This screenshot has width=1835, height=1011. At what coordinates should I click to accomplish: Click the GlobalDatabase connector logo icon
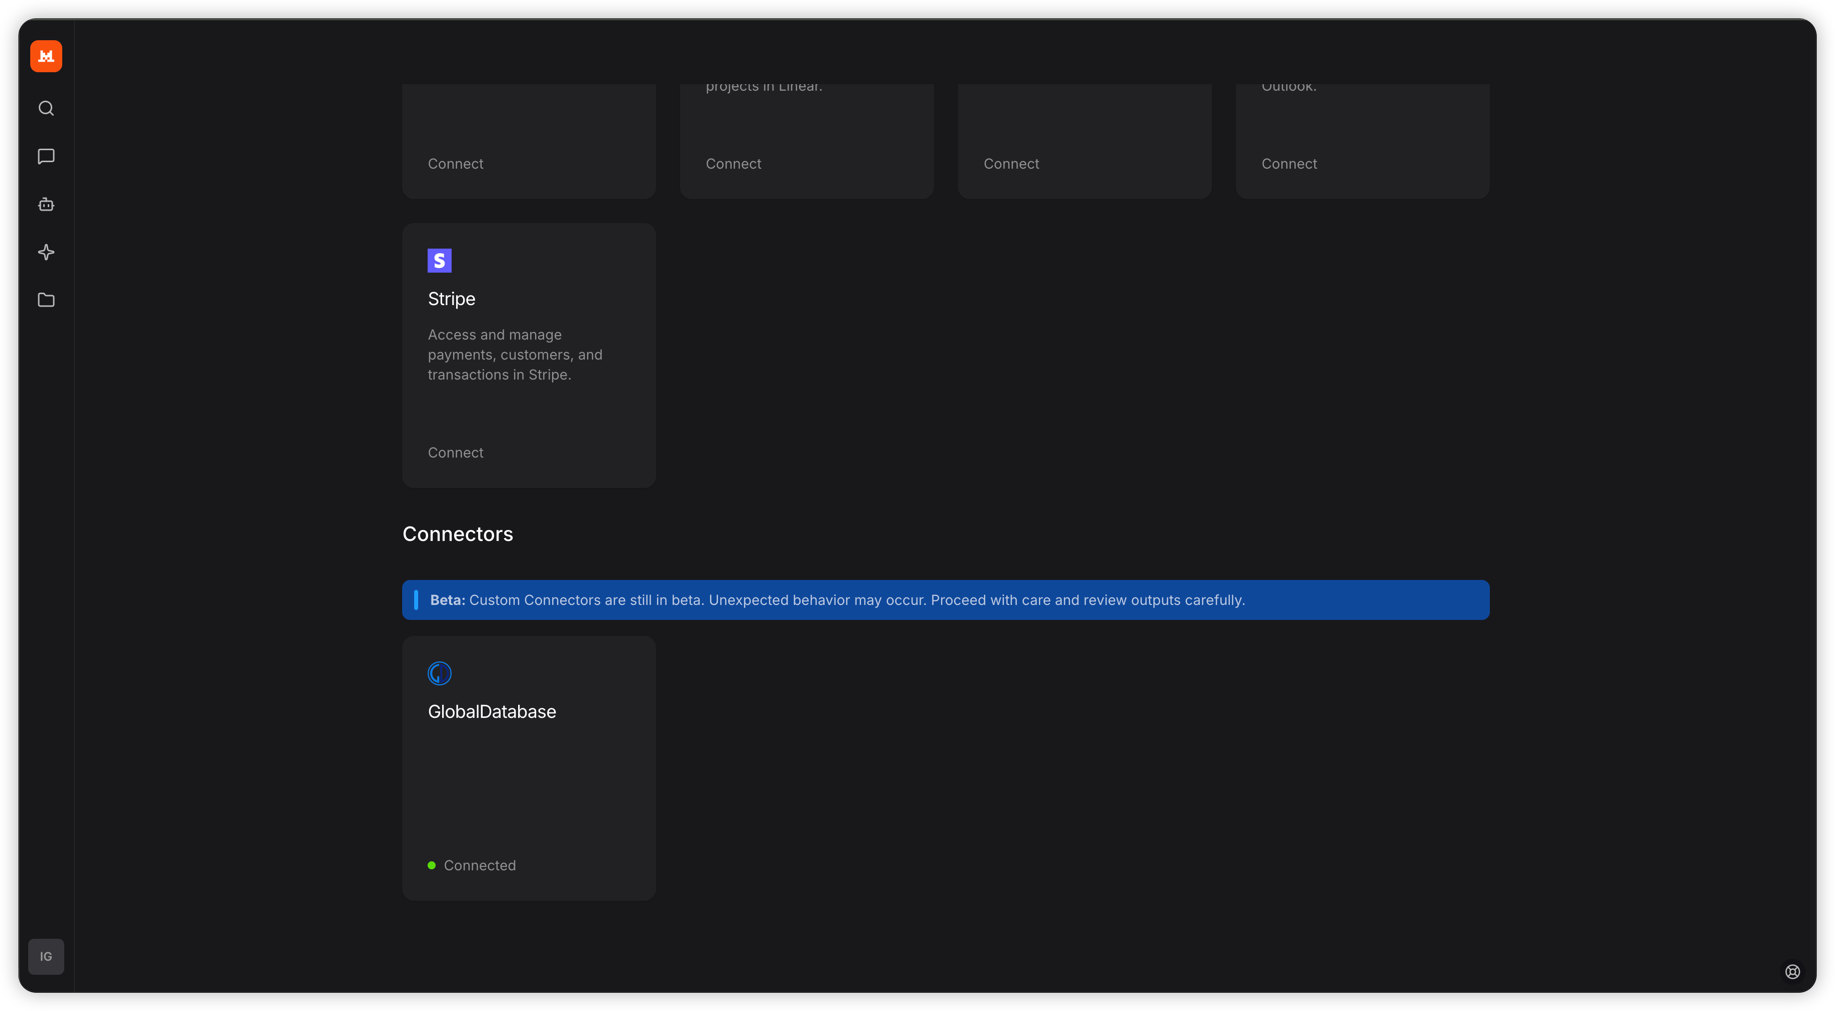tap(440, 672)
